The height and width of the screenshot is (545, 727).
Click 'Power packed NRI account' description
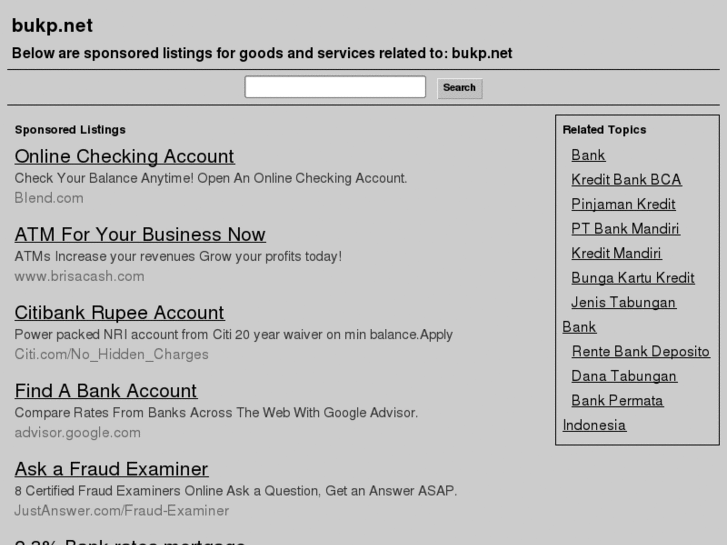point(233,334)
